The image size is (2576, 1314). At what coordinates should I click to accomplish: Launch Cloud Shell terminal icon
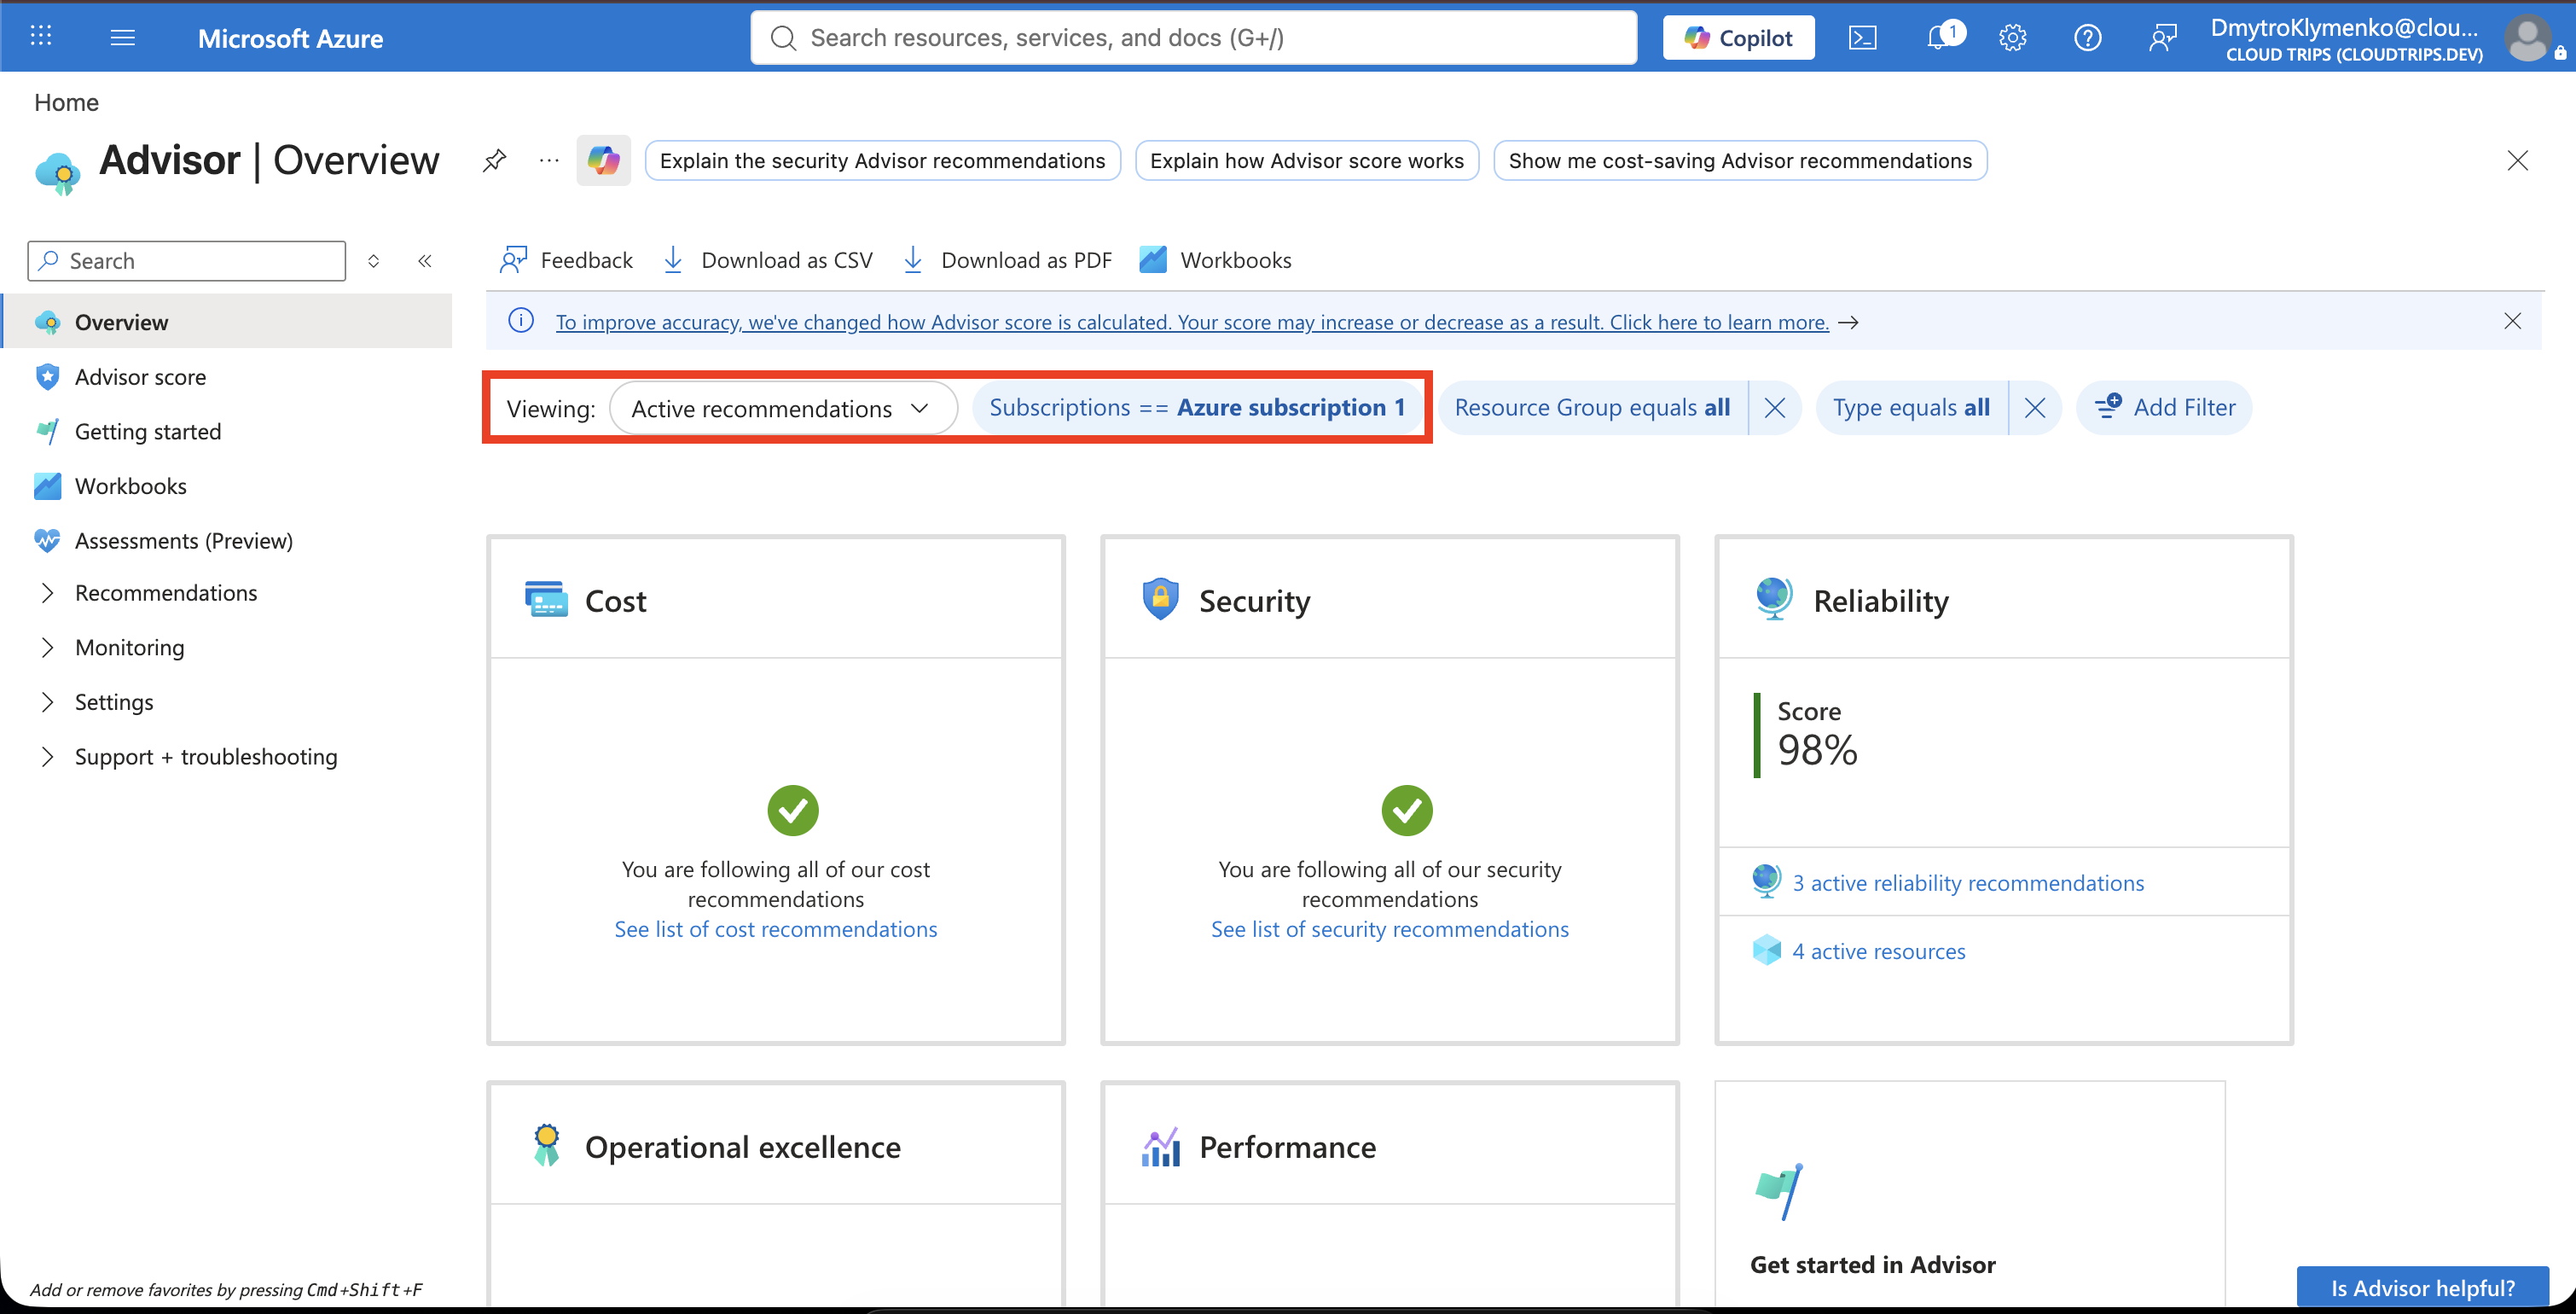pyautogui.click(x=1862, y=38)
